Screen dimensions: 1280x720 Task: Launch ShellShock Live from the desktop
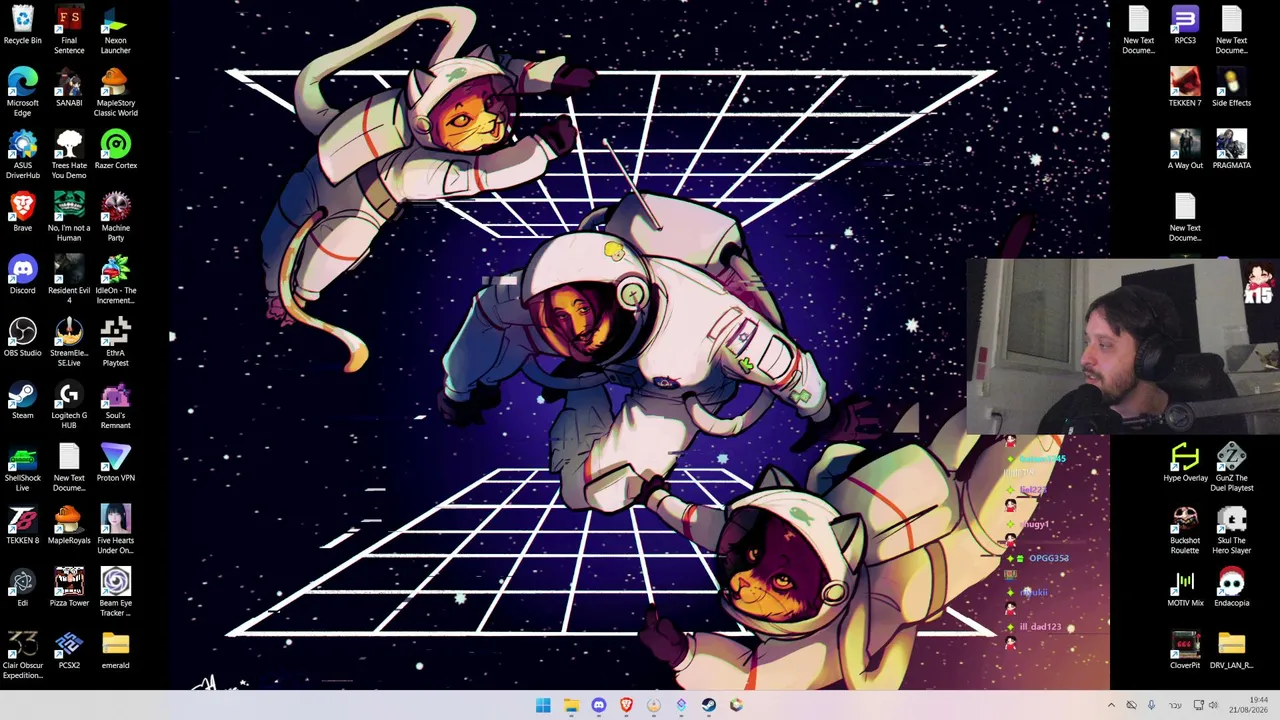click(22, 468)
